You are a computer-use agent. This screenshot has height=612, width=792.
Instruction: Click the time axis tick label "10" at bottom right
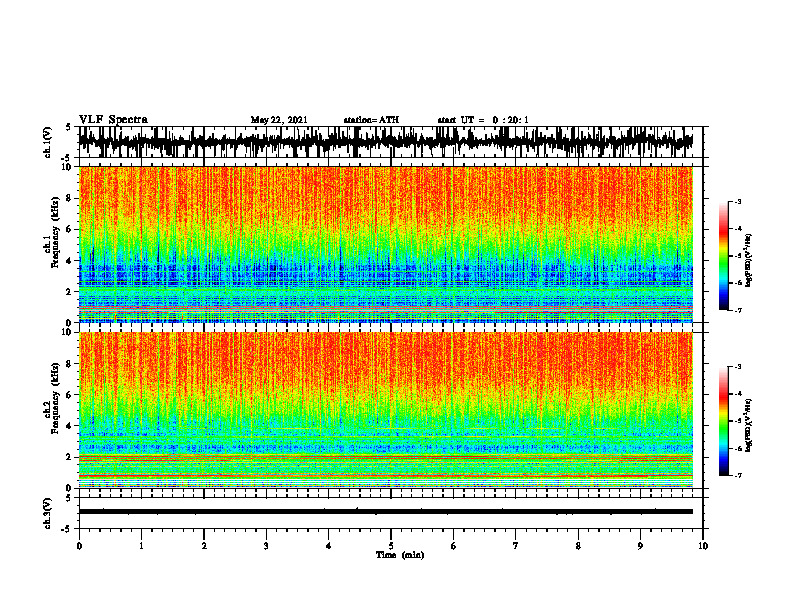(703, 546)
